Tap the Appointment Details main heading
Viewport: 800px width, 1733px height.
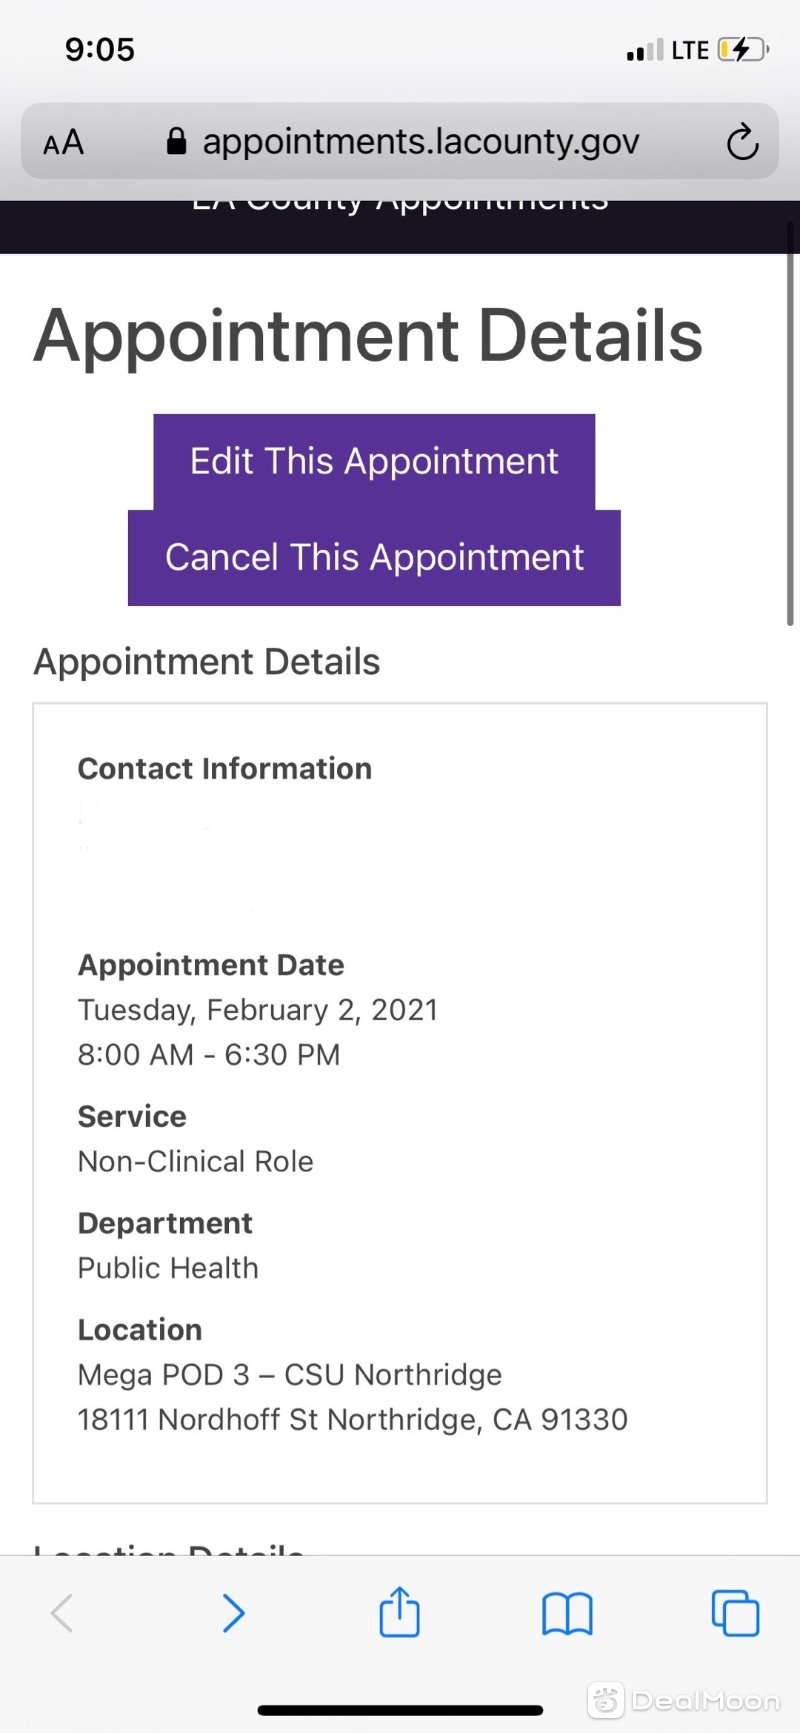coord(368,335)
